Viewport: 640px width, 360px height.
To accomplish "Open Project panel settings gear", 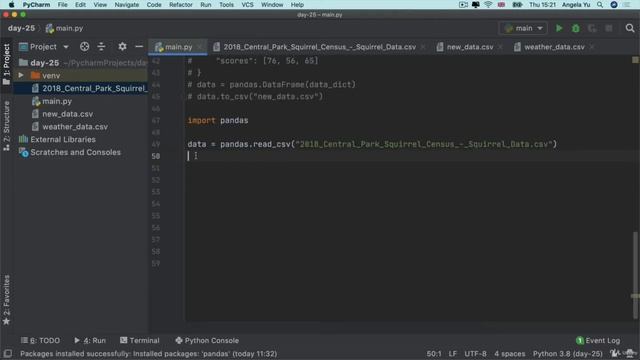I will [x=122, y=47].
